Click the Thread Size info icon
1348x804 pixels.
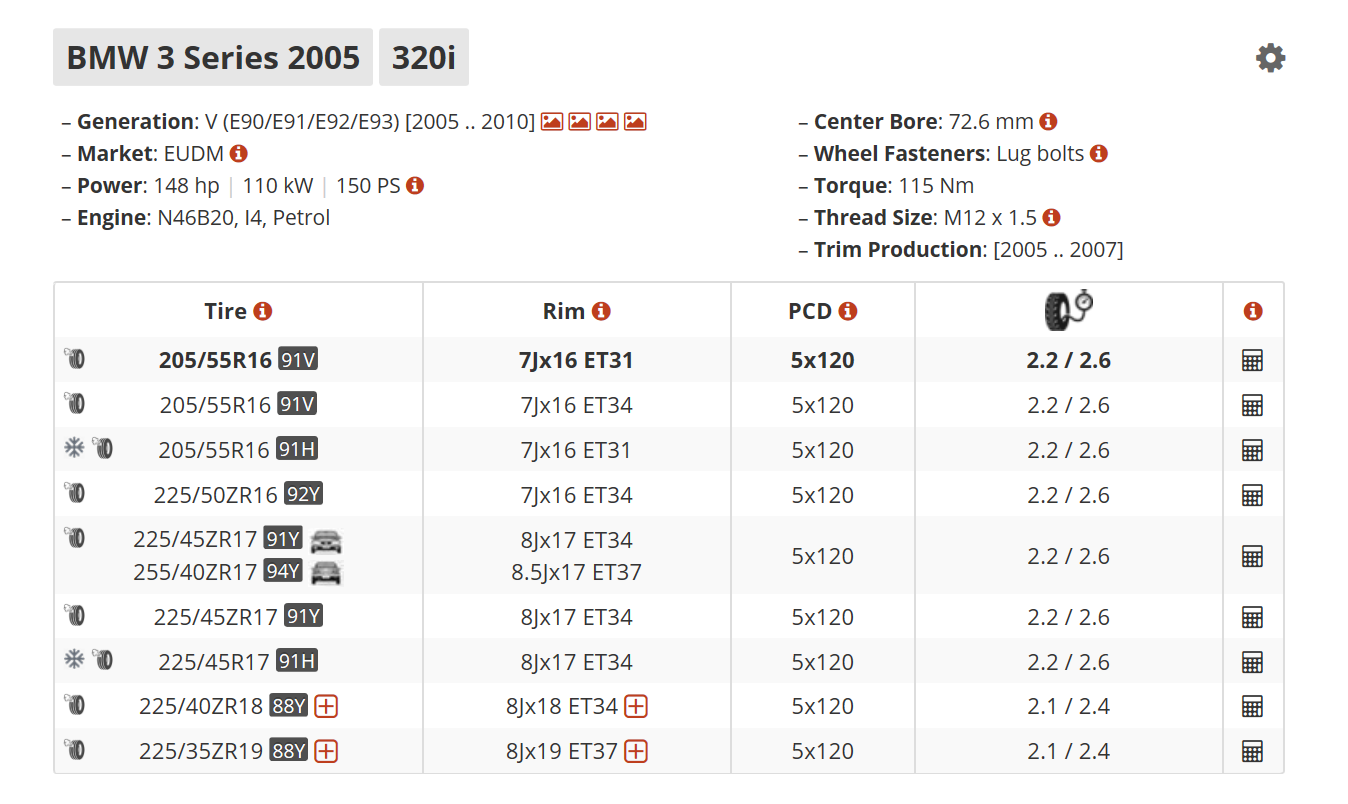coord(1051,218)
